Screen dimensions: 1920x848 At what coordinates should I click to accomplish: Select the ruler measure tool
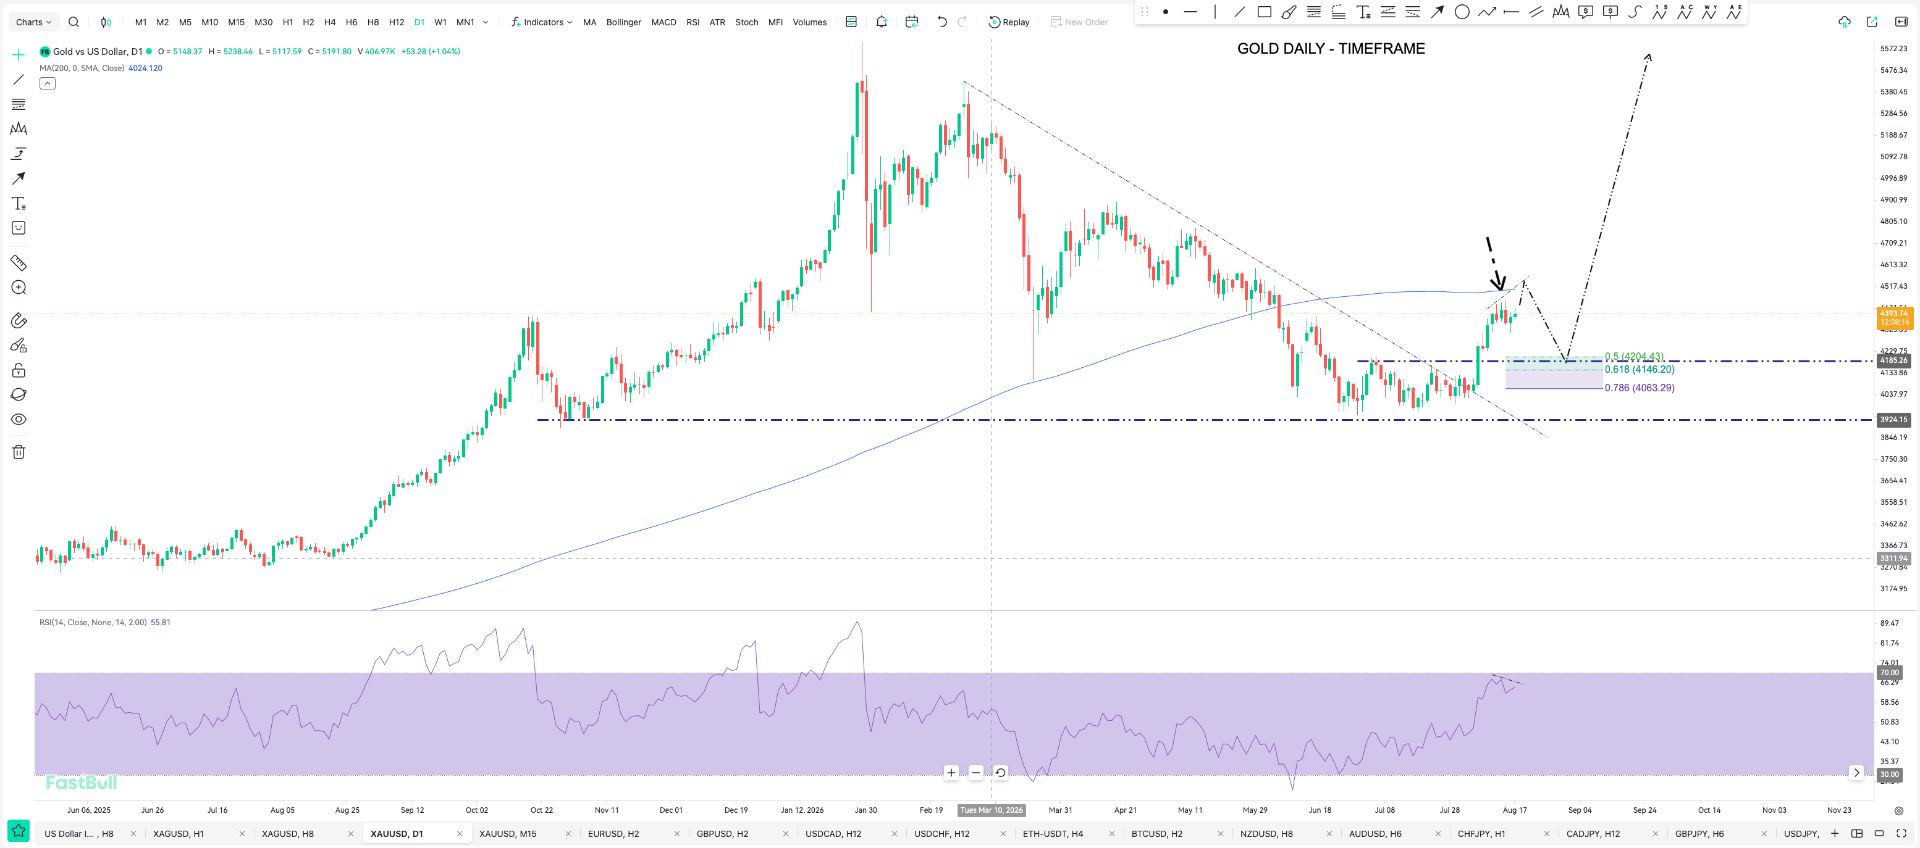pyautogui.click(x=18, y=263)
